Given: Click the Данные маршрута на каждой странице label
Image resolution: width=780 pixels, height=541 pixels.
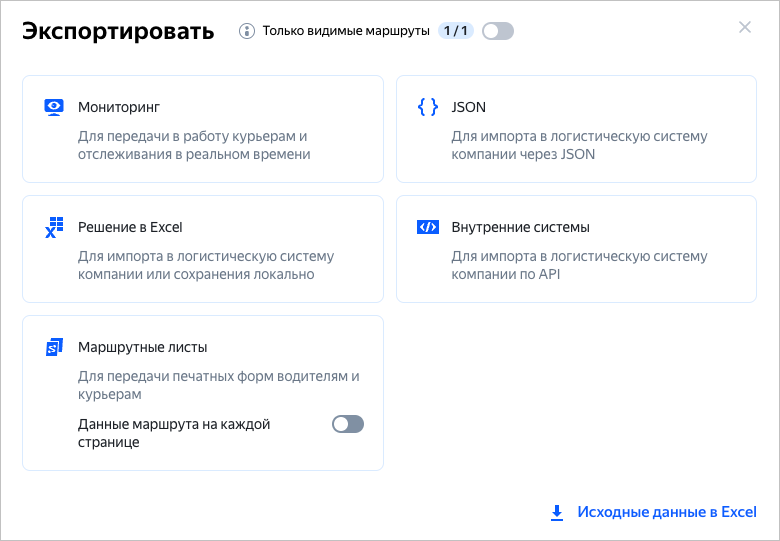Looking at the screenshot, I should coord(174,433).
